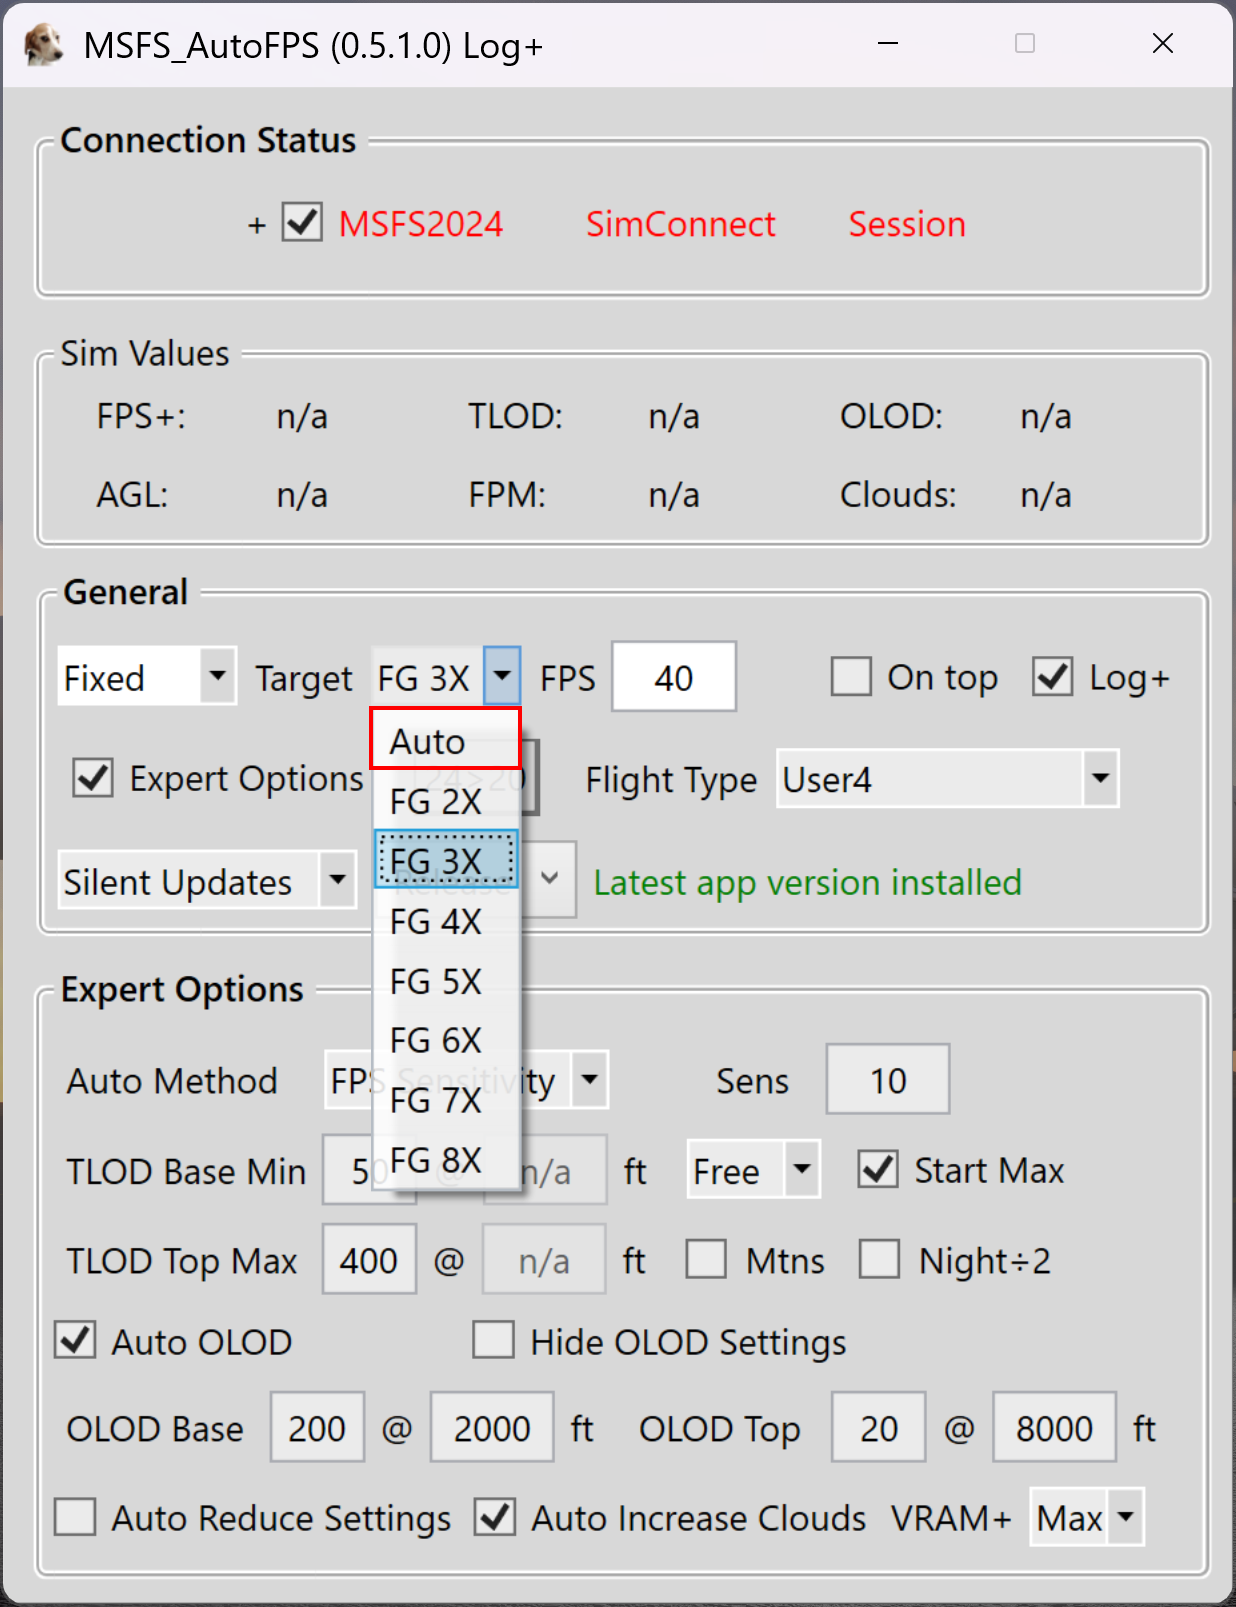Viewport: 1236px width, 1607px height.
Task: Click Latest app version installed text
Action: [x=808, y=881]
